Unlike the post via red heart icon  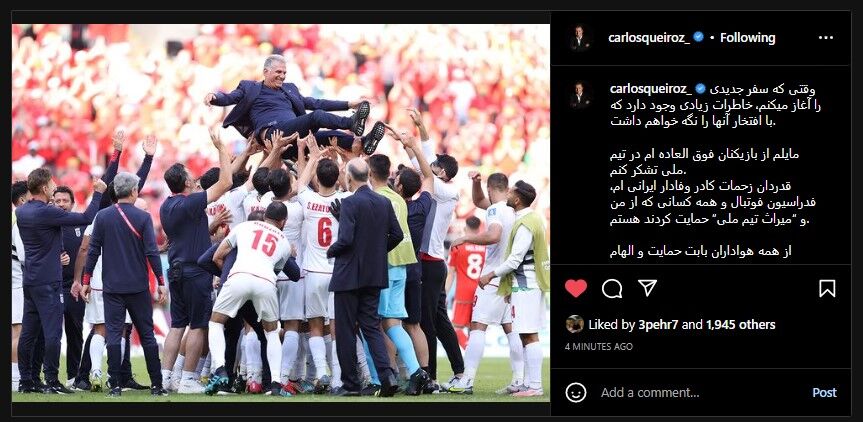tap(576, 288)
